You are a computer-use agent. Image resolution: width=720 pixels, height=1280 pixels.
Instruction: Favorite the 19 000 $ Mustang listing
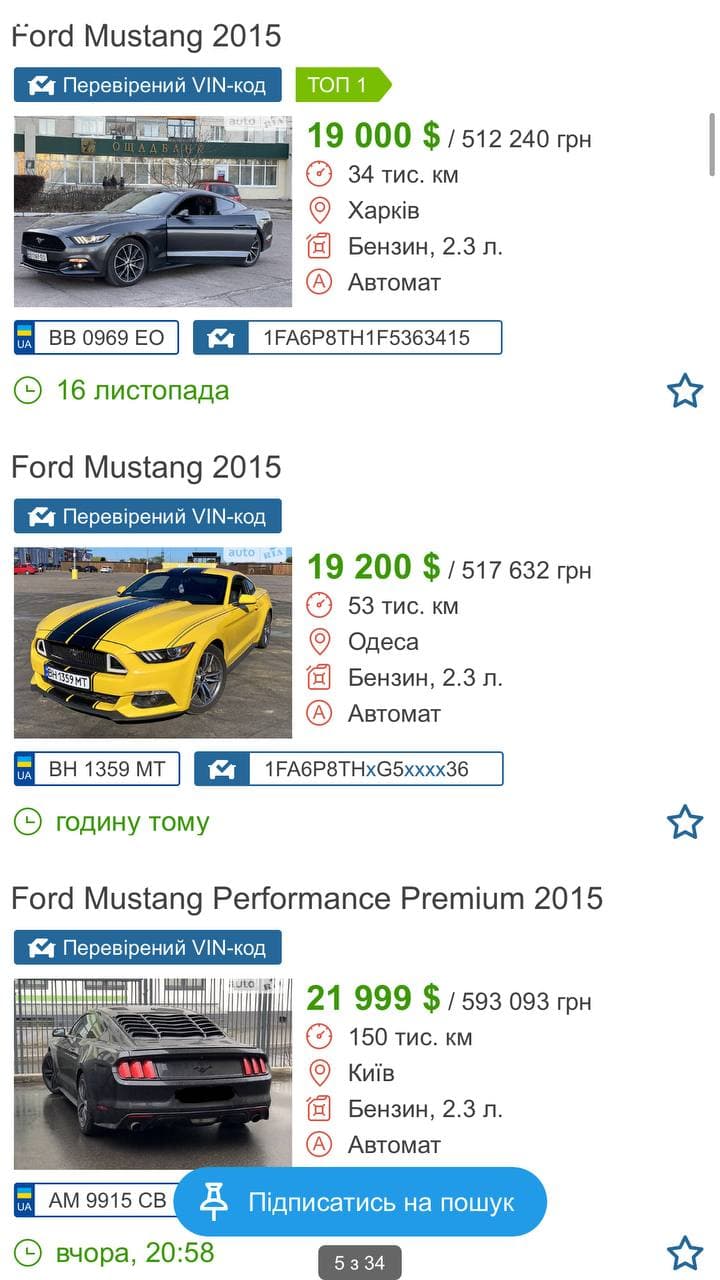click(685, 391)
